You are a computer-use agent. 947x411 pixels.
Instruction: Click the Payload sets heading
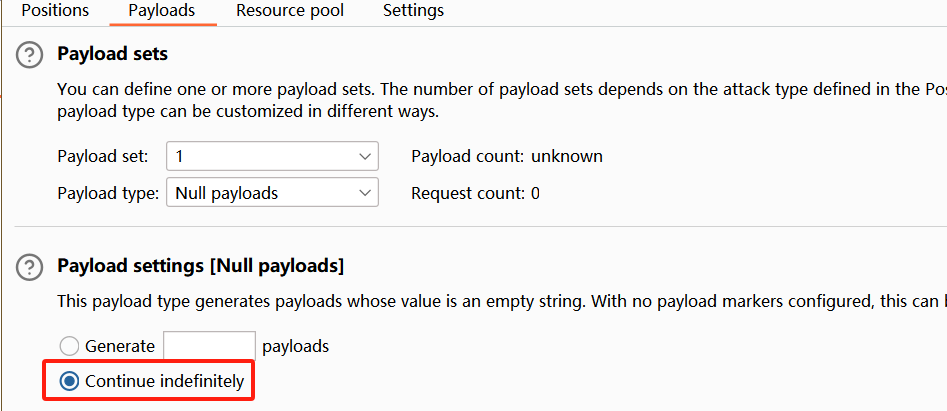113,54
